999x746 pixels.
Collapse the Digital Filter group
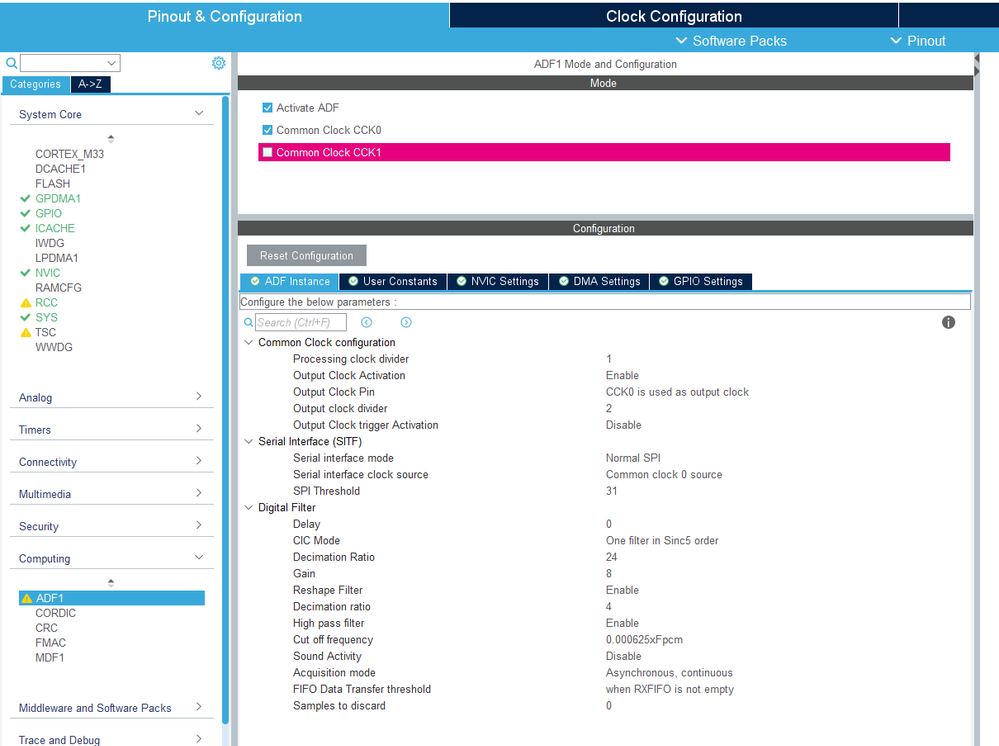coord(248,508)
